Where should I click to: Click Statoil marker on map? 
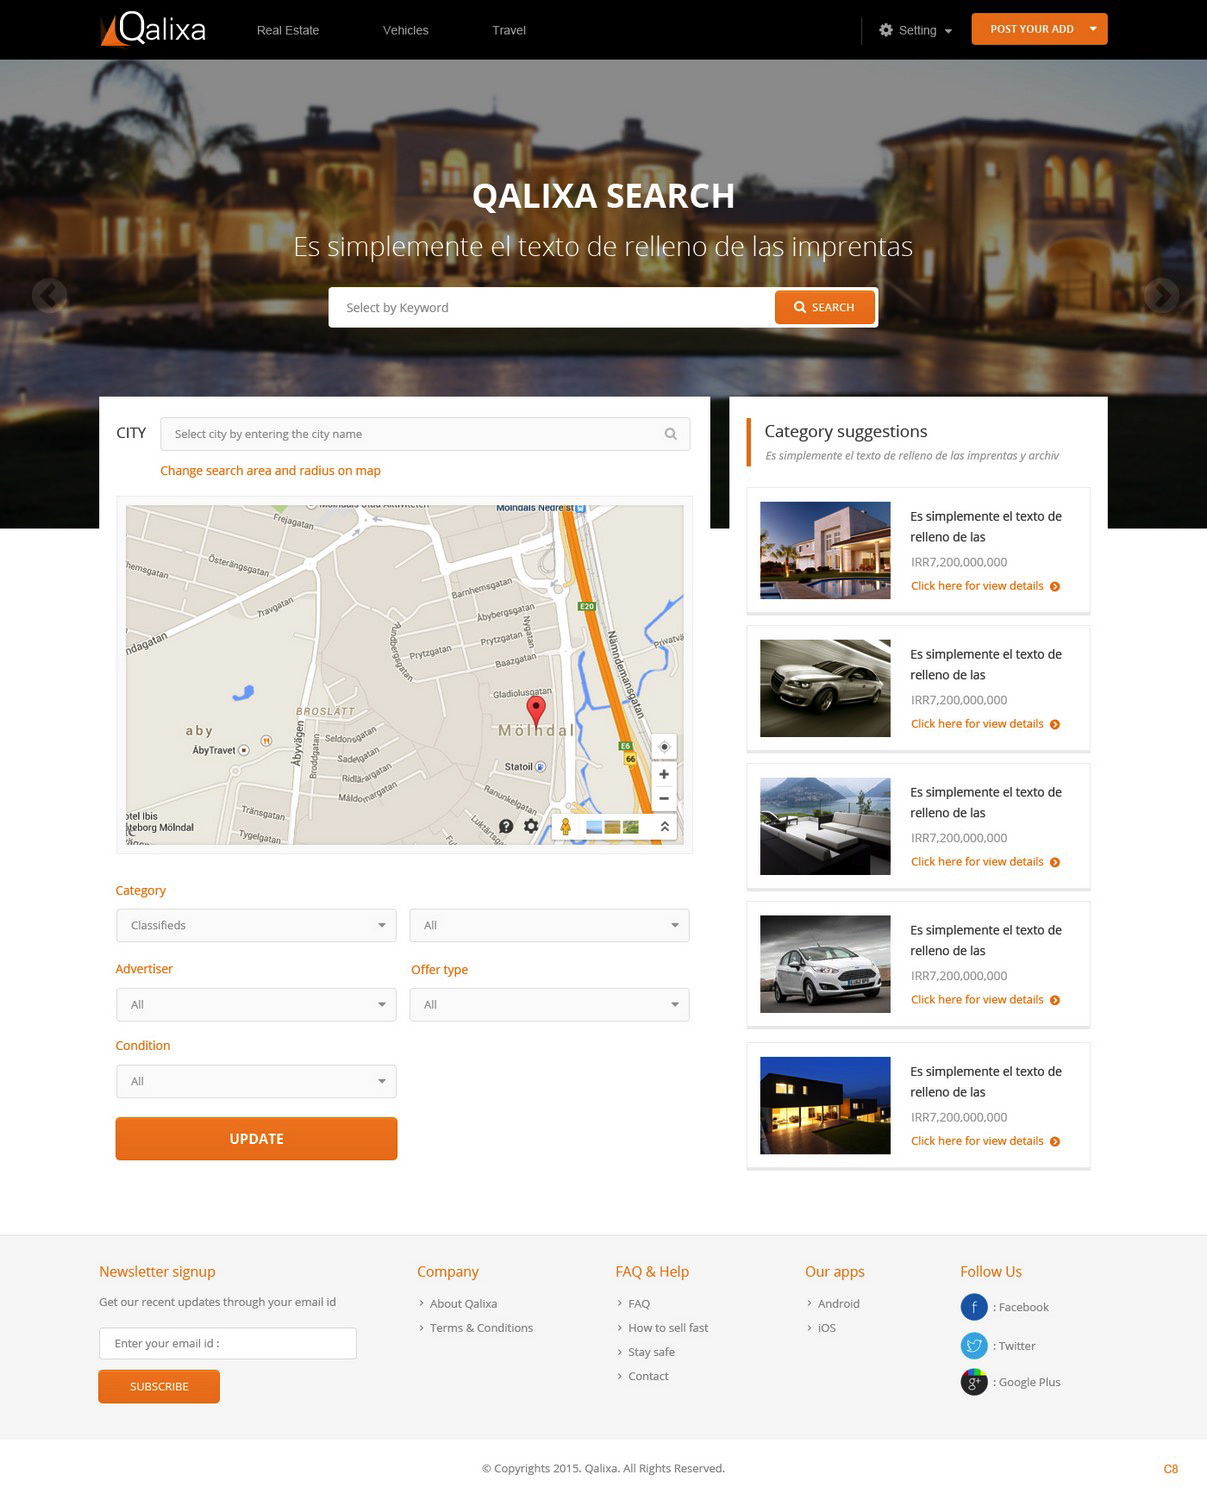(540, 767)
